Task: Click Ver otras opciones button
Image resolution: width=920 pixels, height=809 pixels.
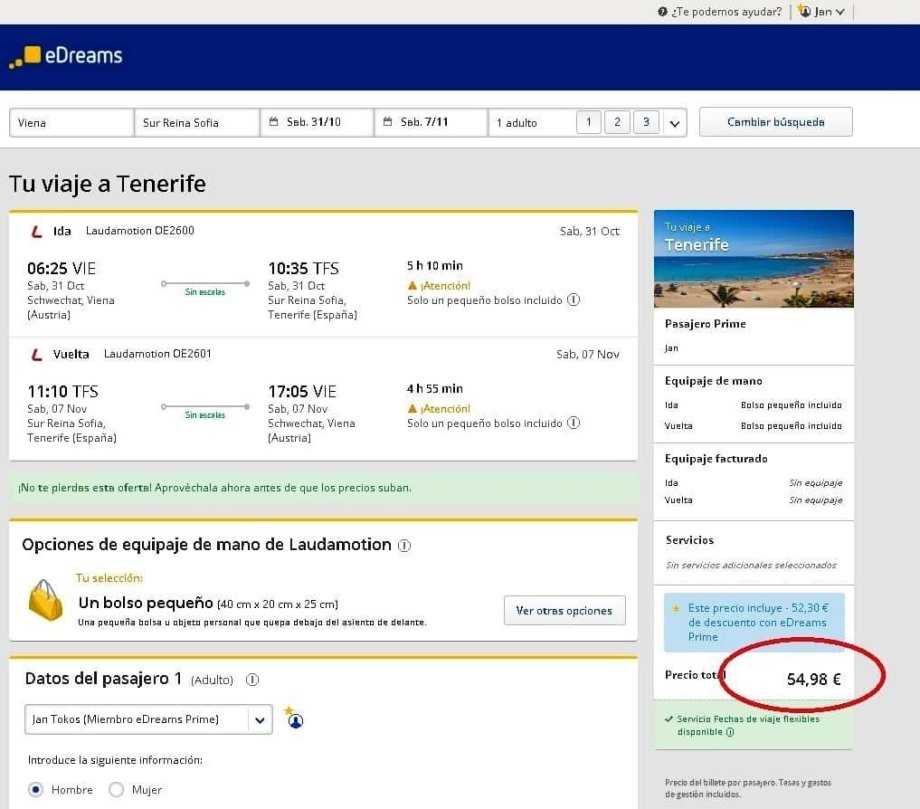Action: pos(564,610)
